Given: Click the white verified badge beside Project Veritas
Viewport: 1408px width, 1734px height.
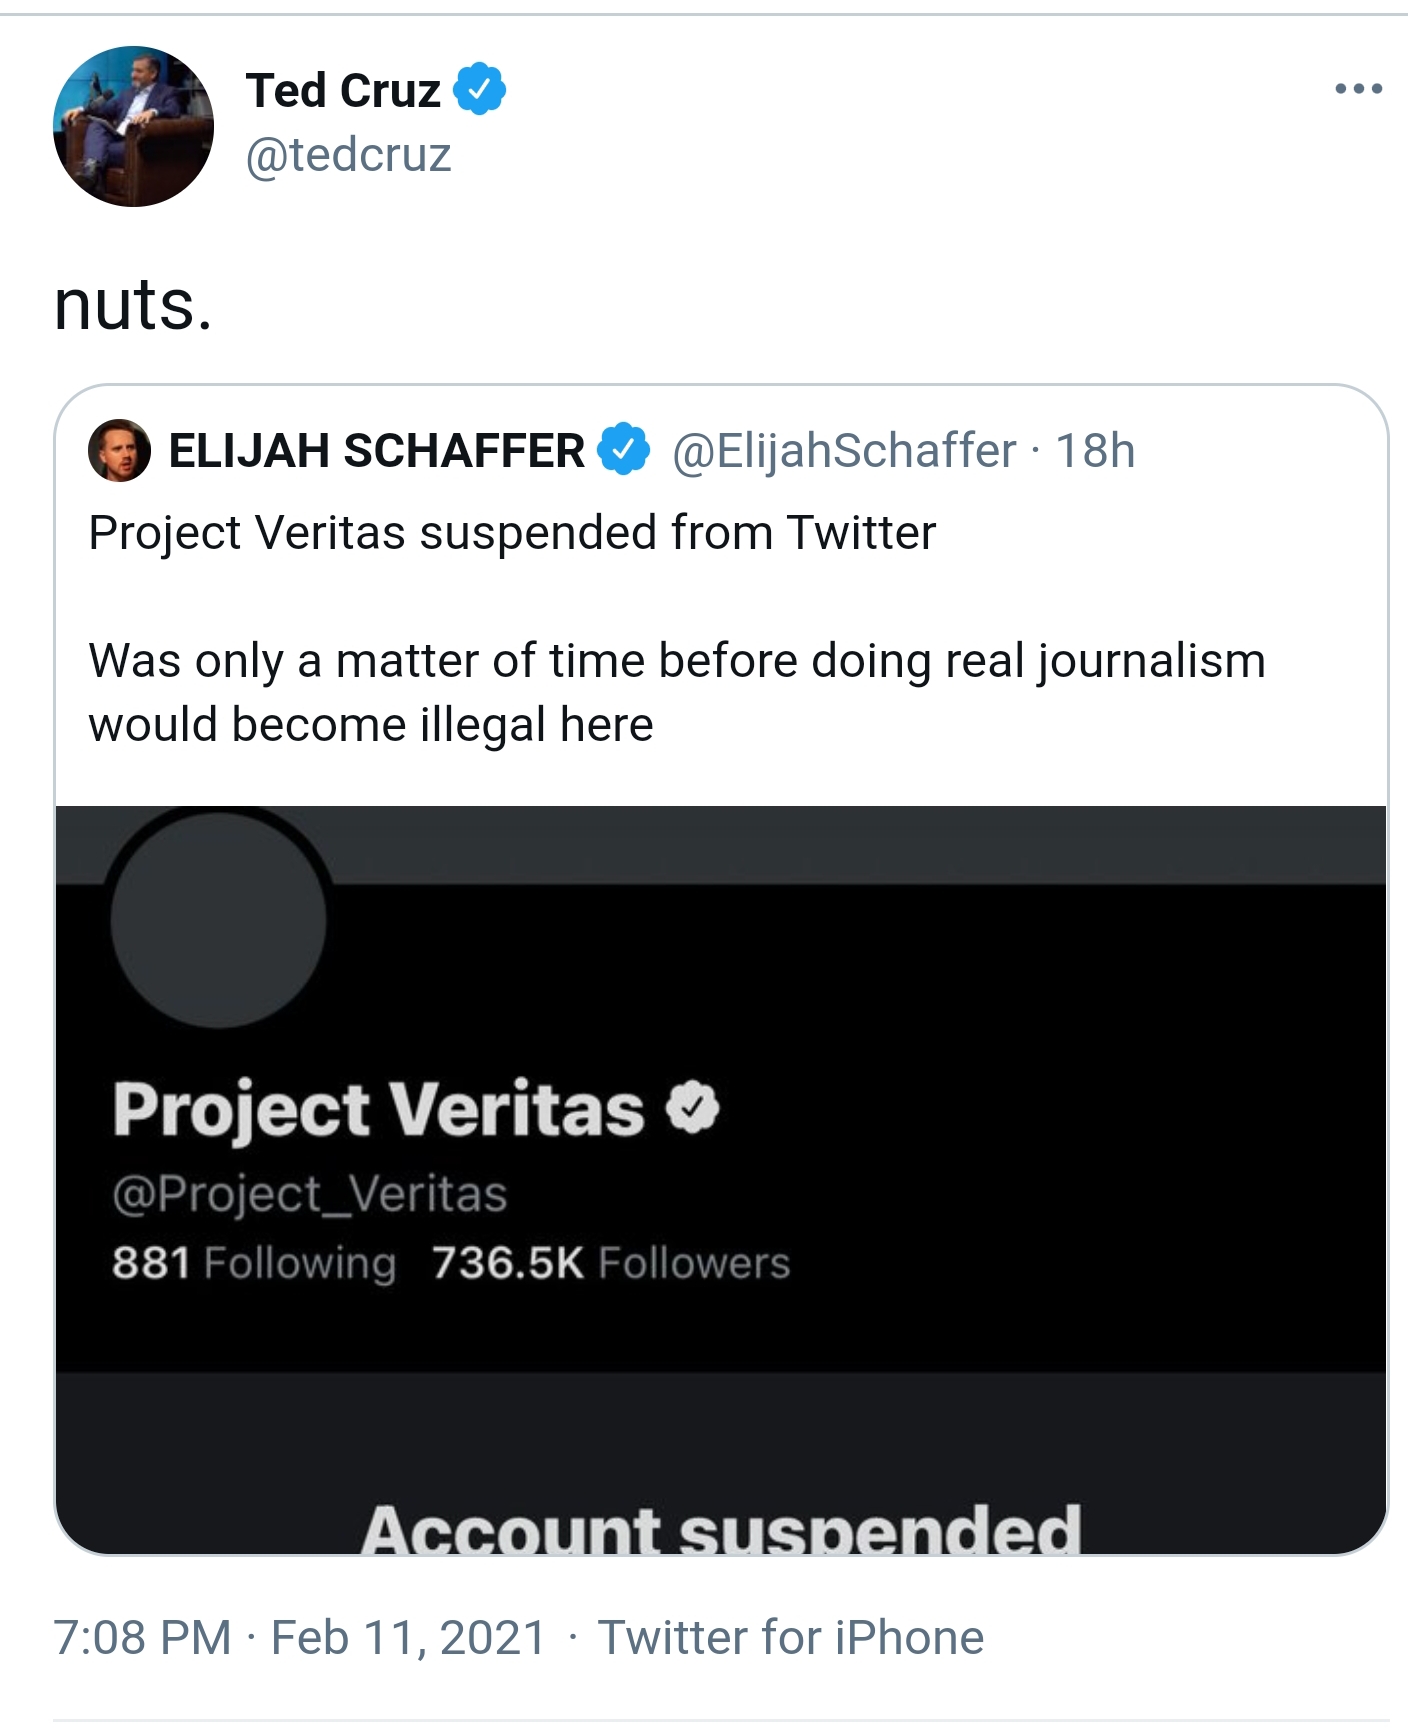Looking at the screenshot, I should coord(693,1107).
